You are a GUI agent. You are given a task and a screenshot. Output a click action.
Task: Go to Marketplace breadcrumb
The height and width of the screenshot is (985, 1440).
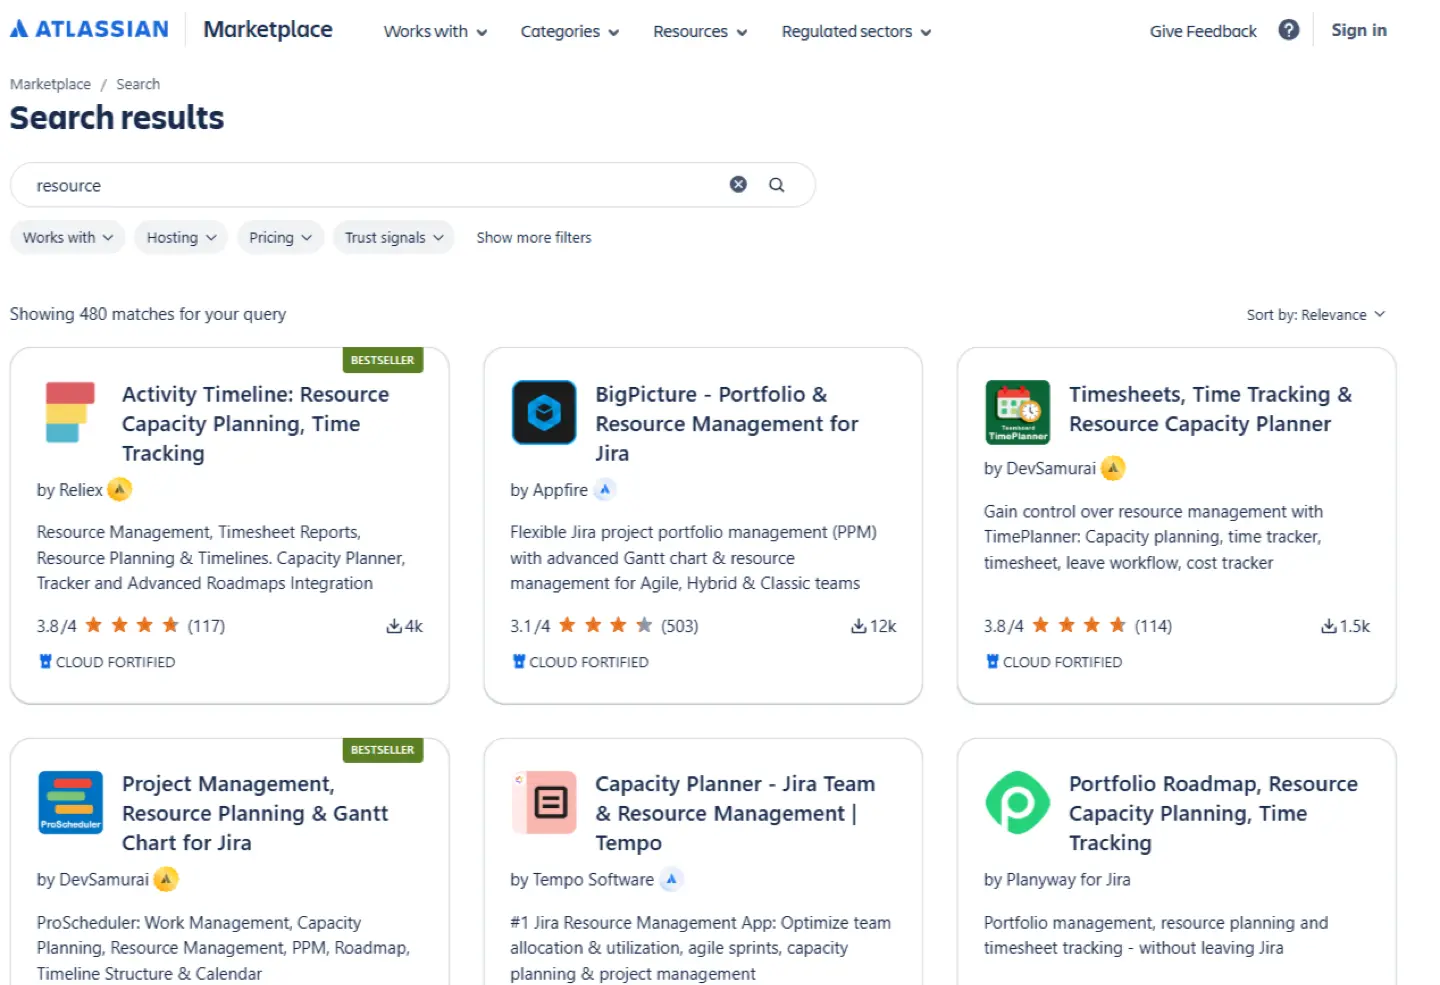50,84
